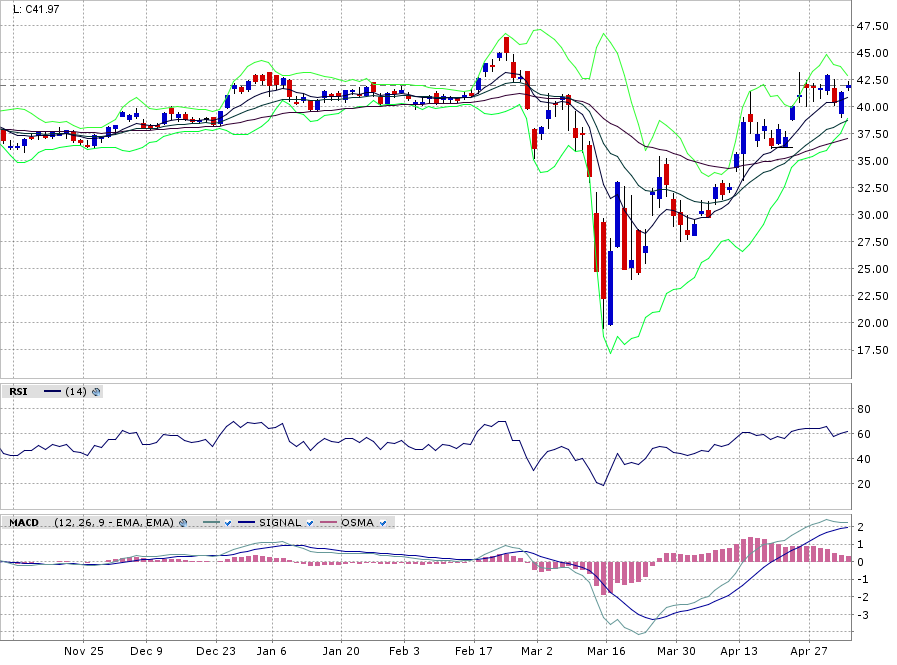897x665 pixels.
Task: Click the SIGNAL legend label
Action: pos(279,522)
